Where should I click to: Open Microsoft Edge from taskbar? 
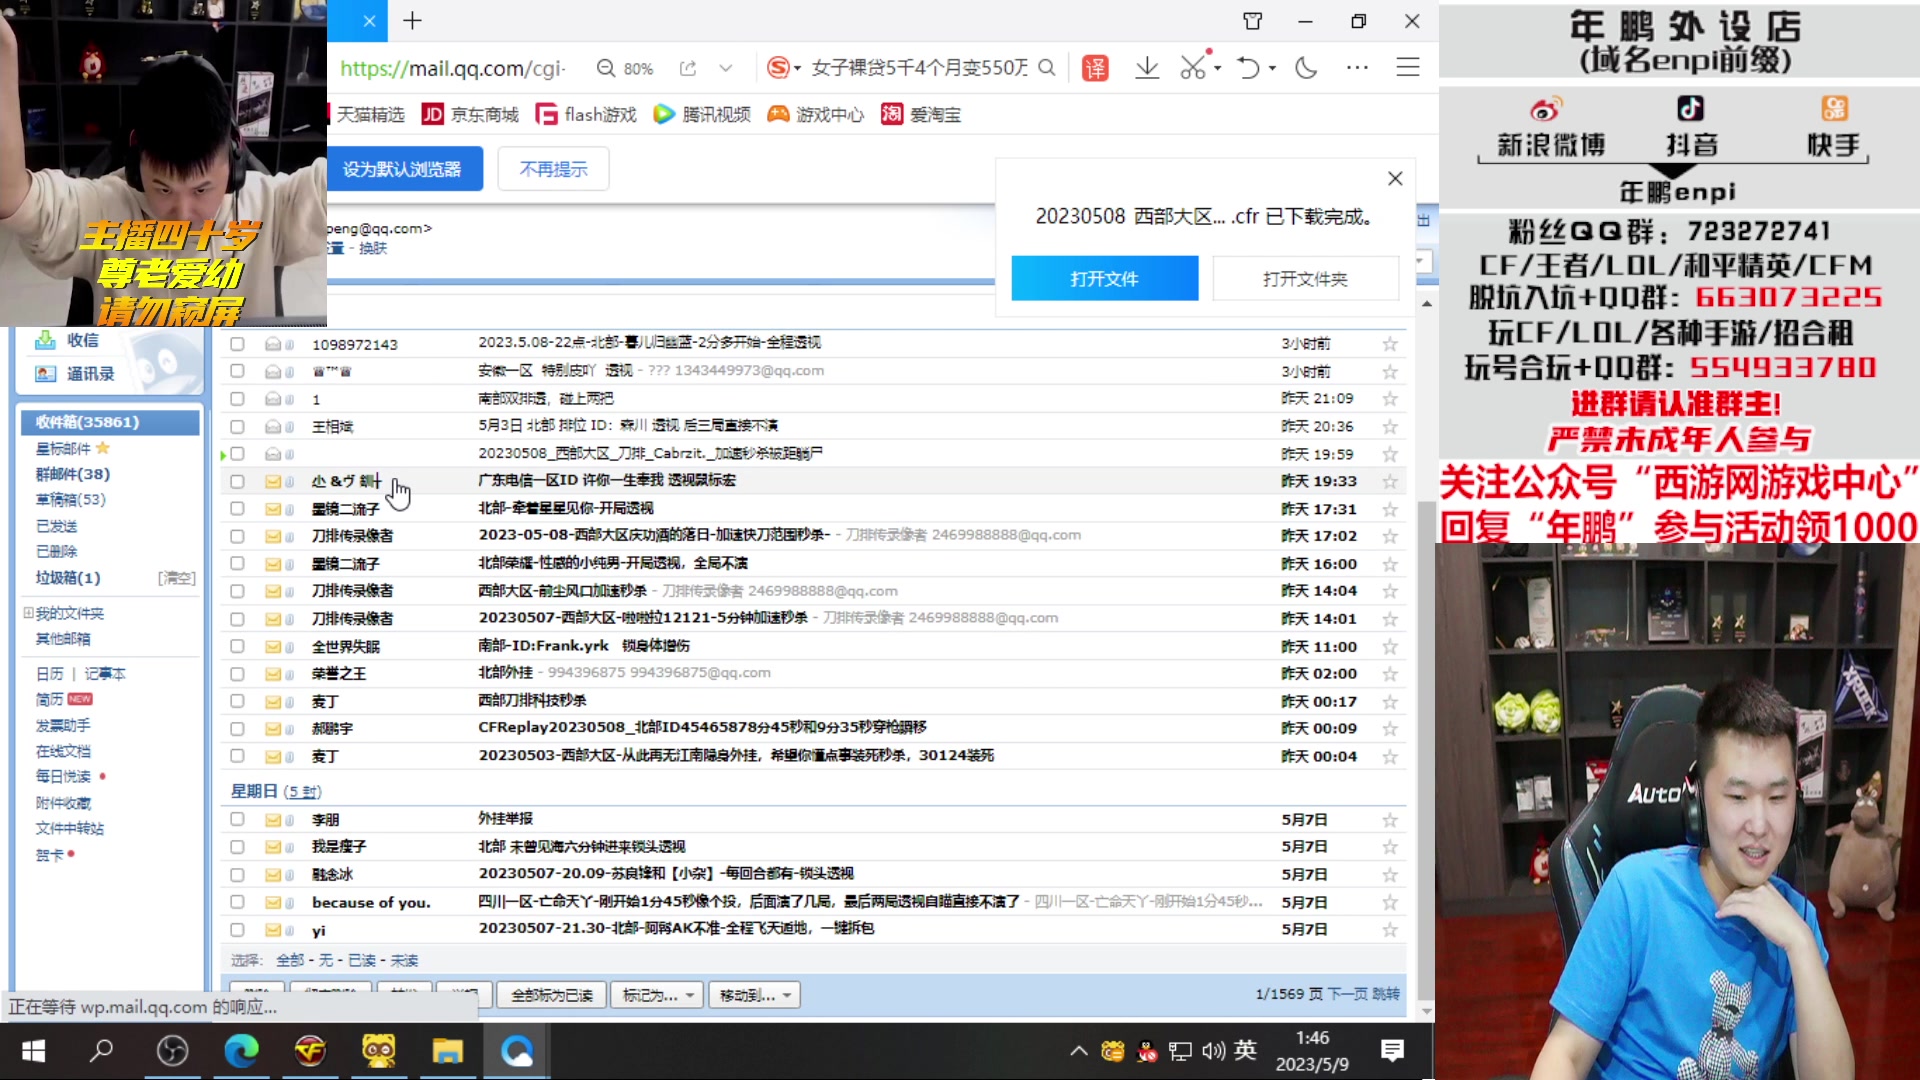[x=241, y=1051]
